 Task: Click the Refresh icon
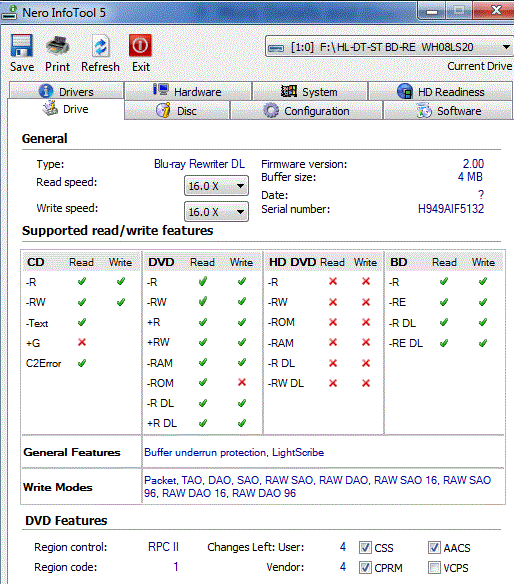(x=100, y=46)
